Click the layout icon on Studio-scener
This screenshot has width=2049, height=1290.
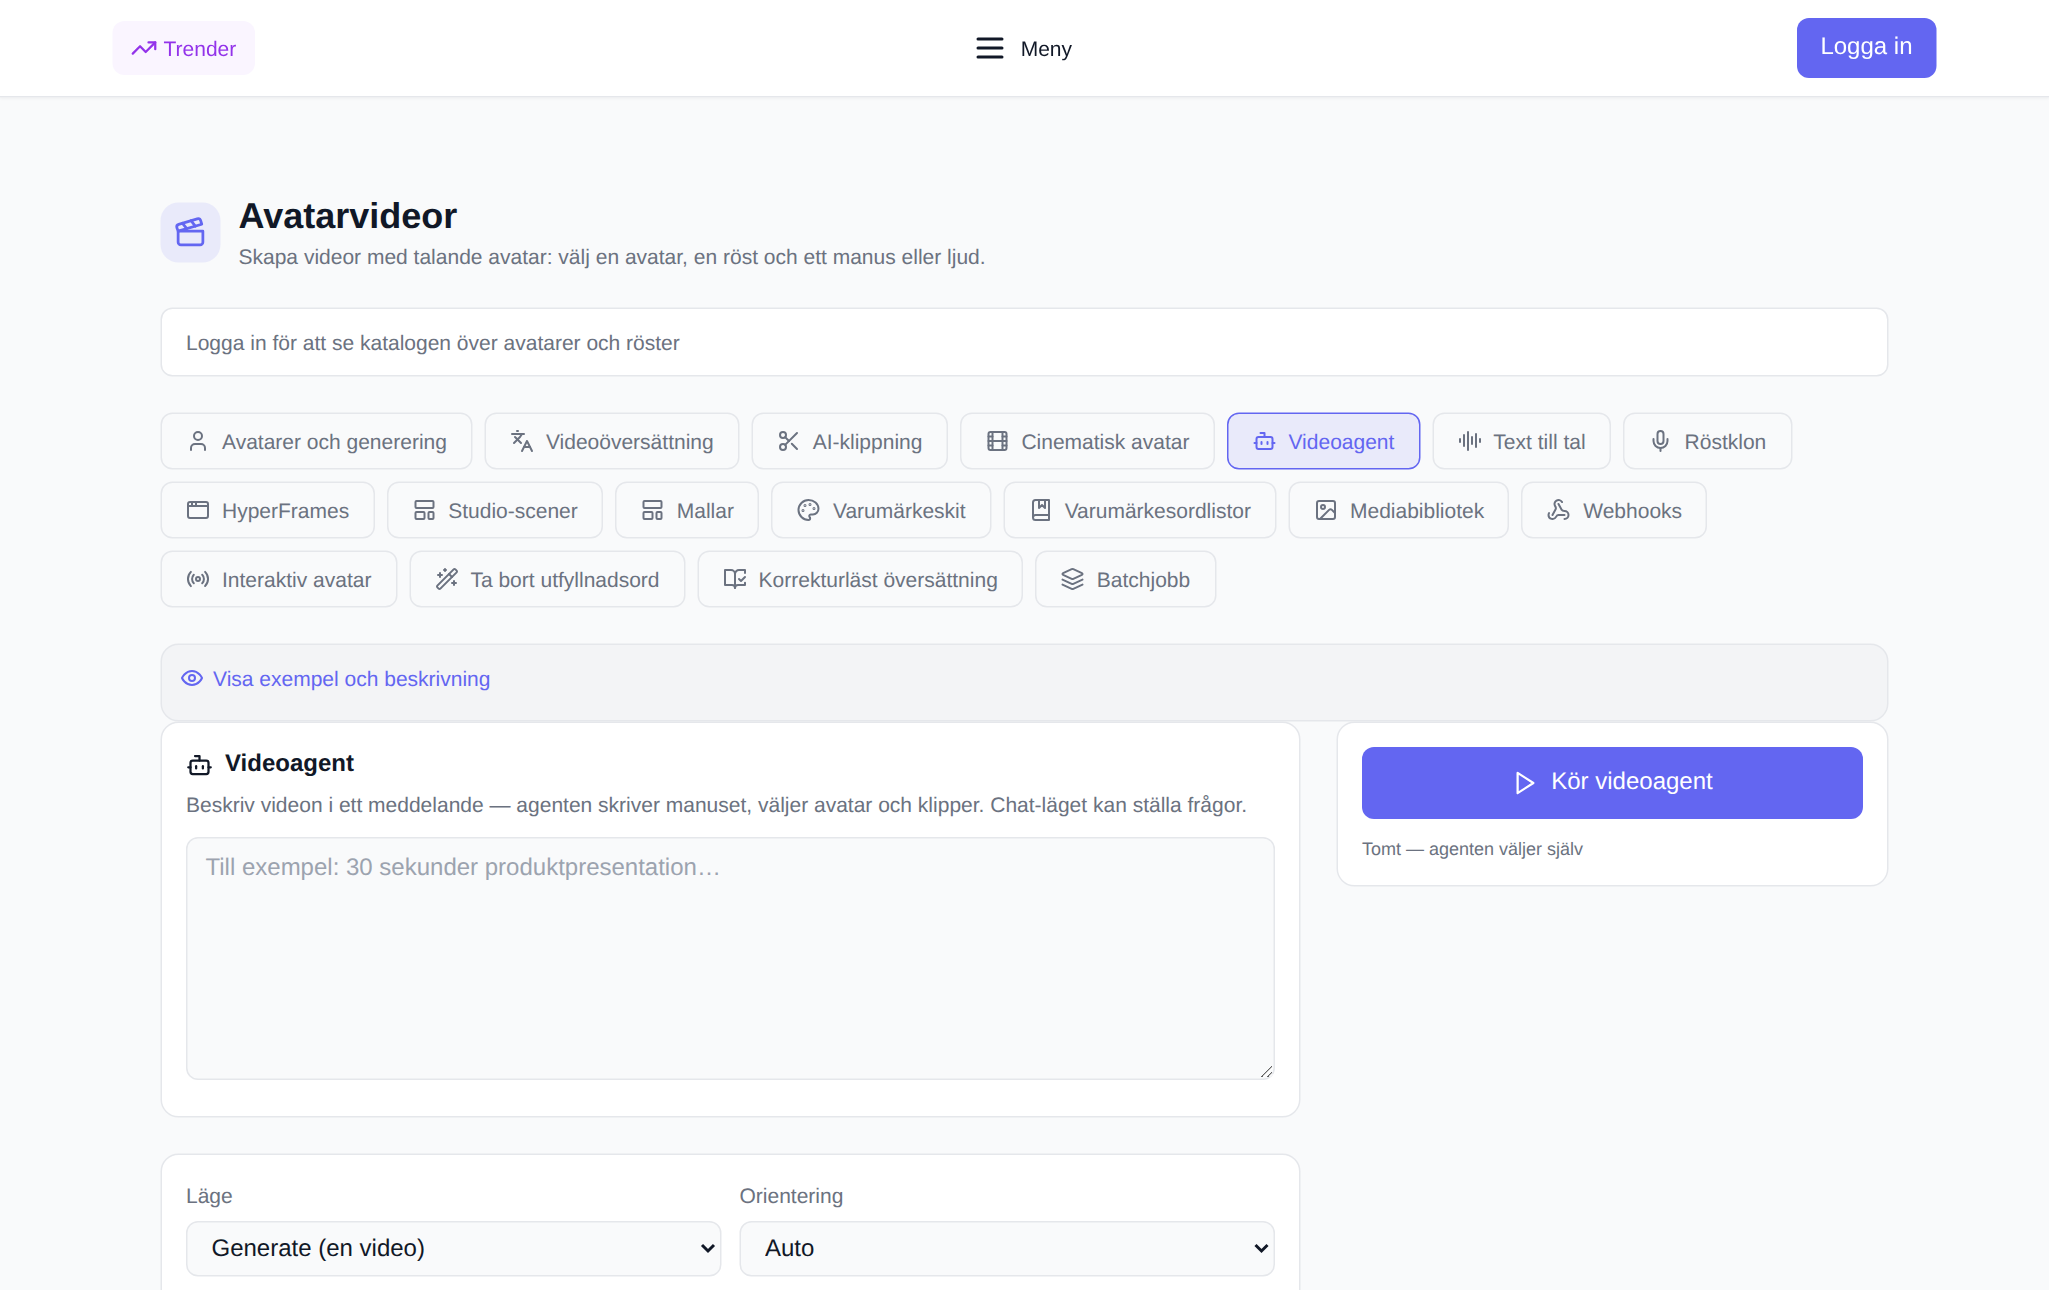click(424, 510)
